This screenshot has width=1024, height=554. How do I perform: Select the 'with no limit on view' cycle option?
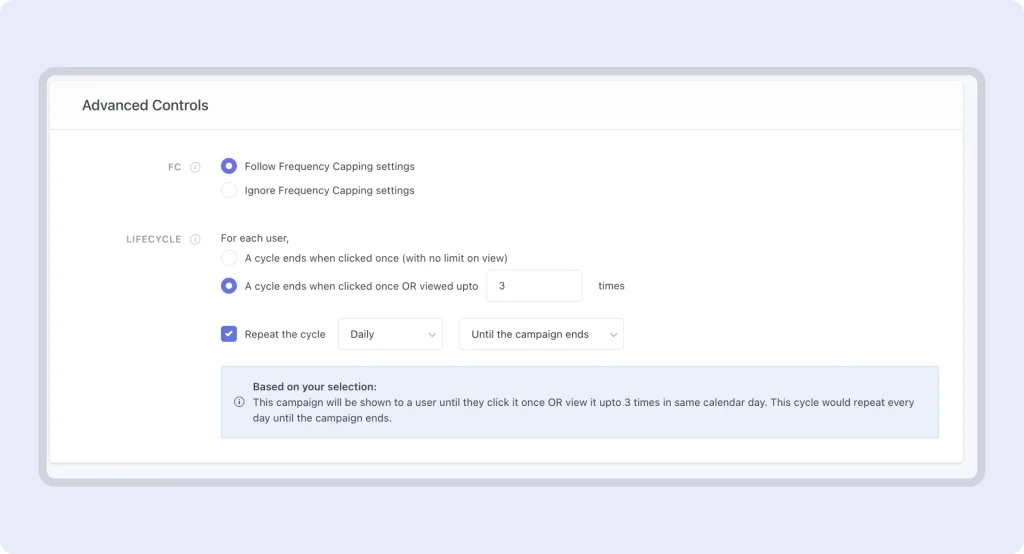229,258
